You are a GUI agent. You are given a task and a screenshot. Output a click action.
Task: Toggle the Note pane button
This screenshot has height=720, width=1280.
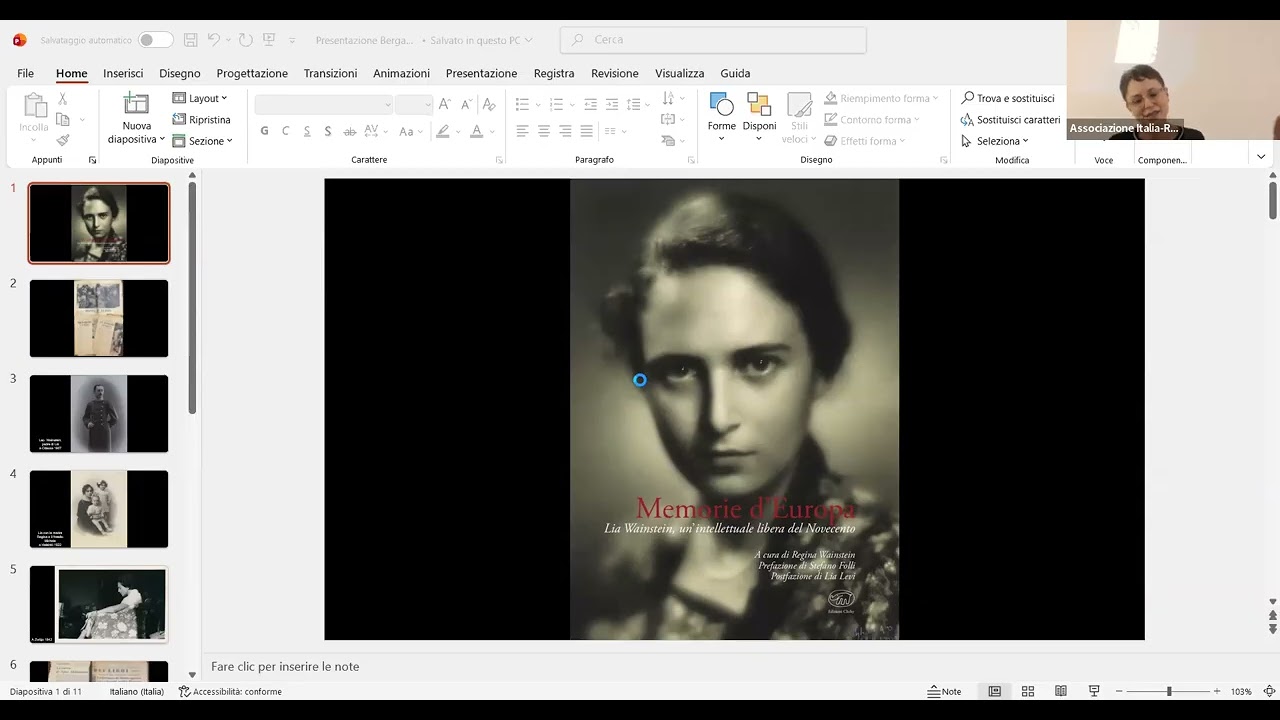coord(944,691)
